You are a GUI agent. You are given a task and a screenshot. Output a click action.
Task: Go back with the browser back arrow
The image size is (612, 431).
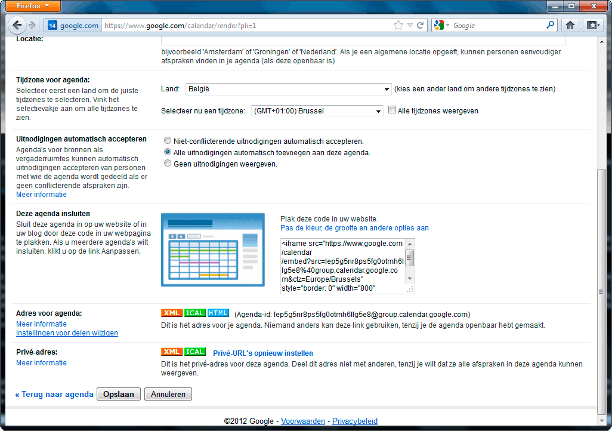click(17, 25)
